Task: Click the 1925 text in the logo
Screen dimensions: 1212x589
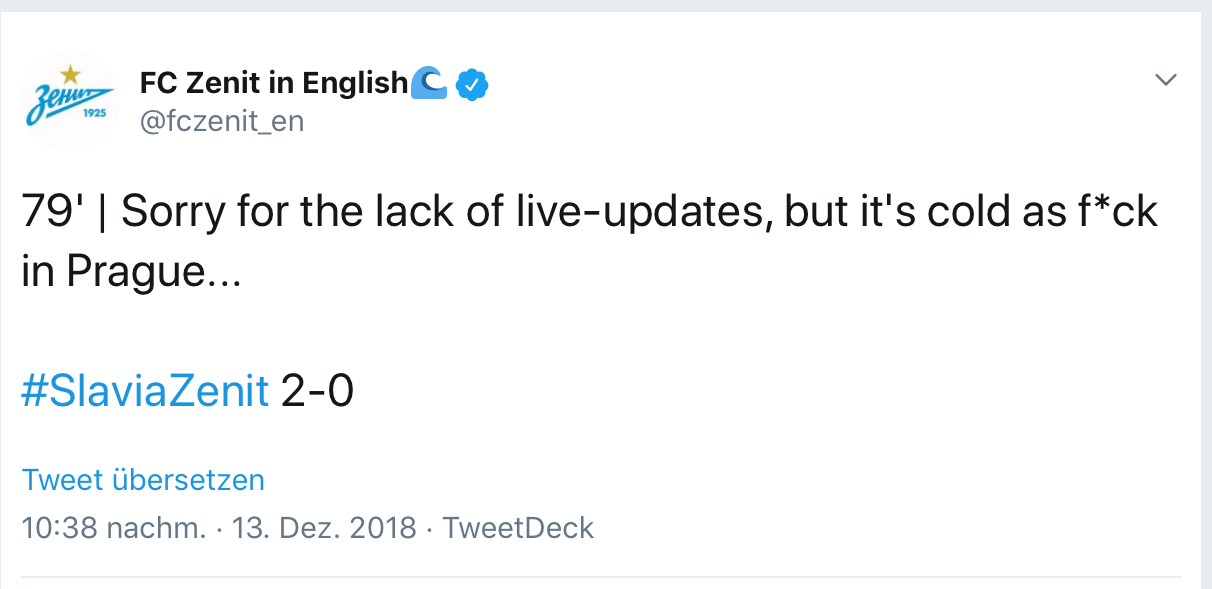Action: (x=93, y=113)
